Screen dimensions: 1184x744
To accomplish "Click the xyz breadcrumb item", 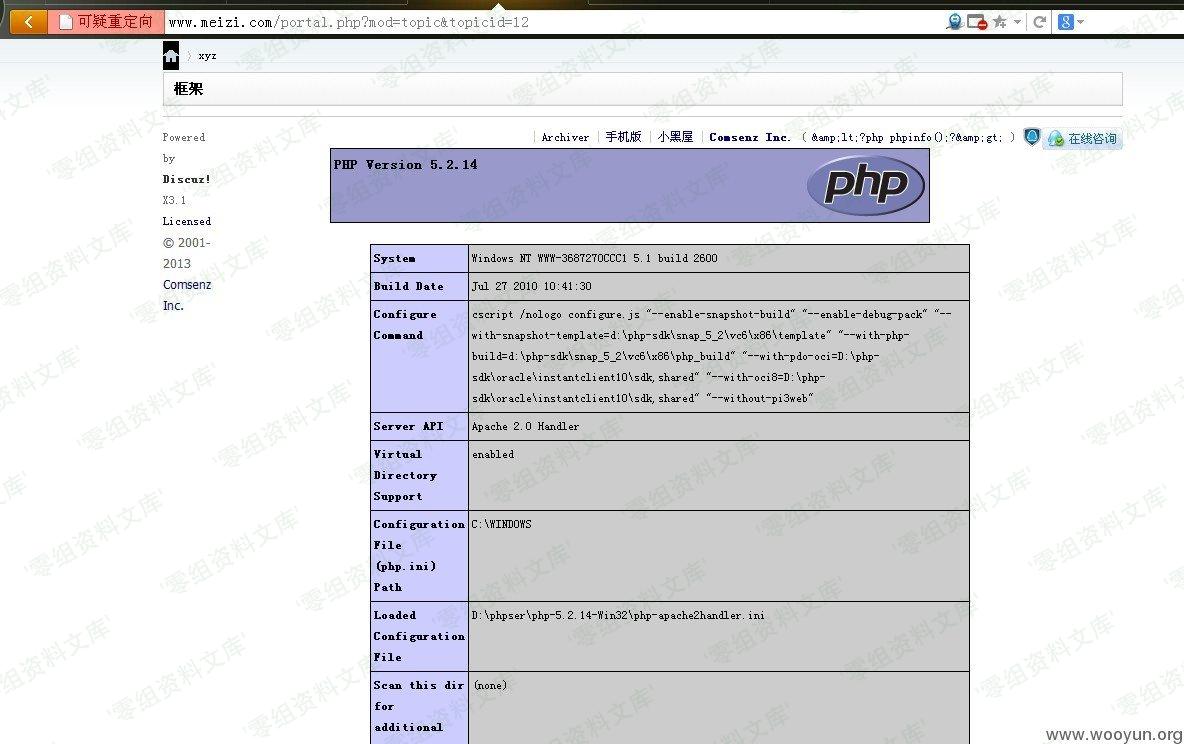I will tap(207, 56).
